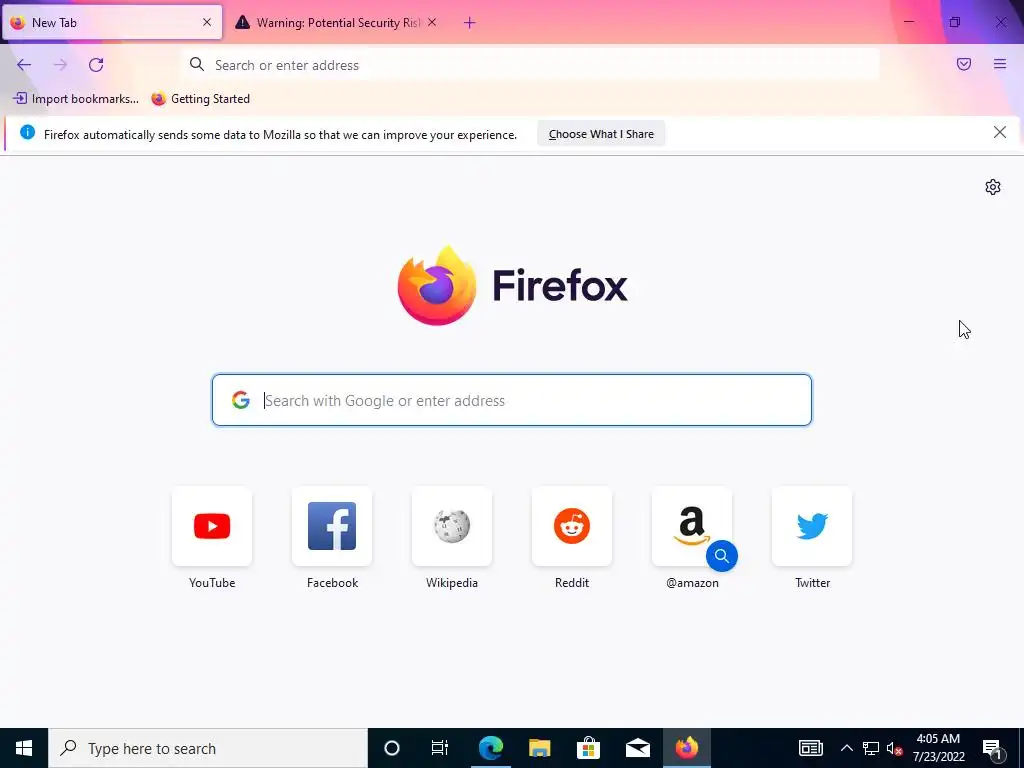Open the notification center icon
The width and height of the screenshot is (1024, 768).
point(993,748)
